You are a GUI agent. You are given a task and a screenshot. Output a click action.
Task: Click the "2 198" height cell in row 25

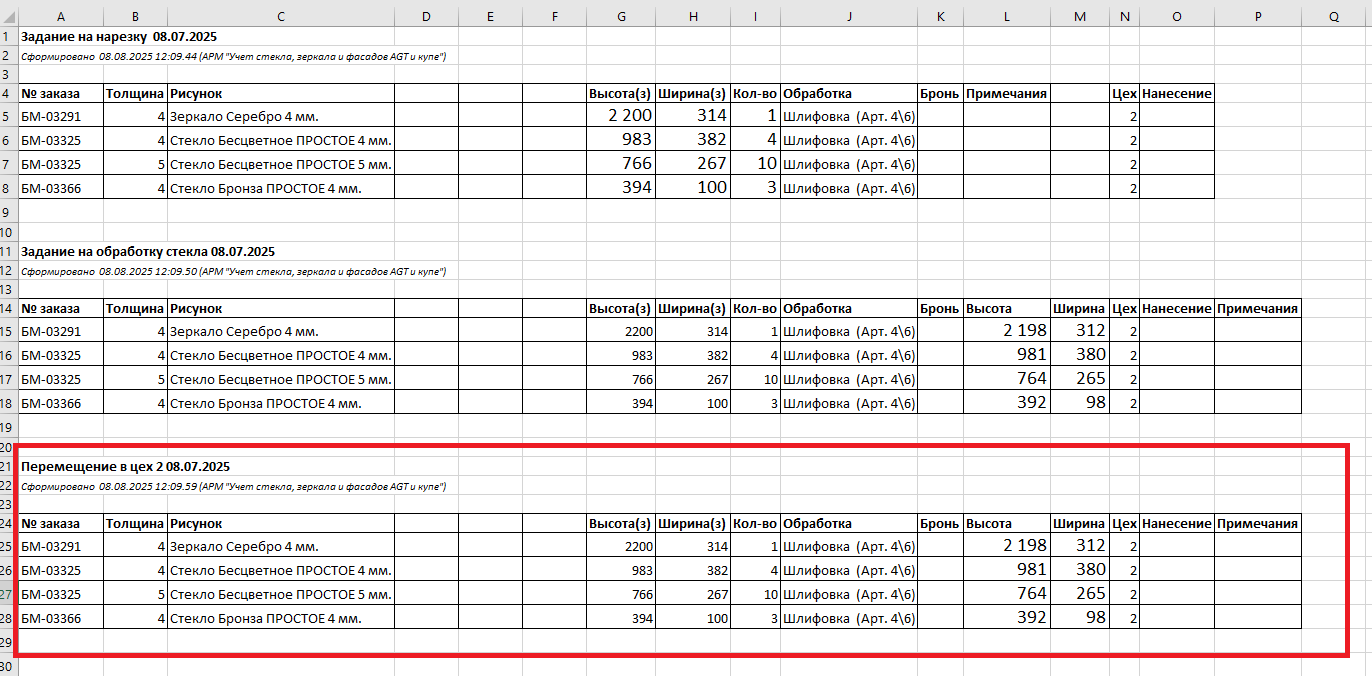(1006, 546)
